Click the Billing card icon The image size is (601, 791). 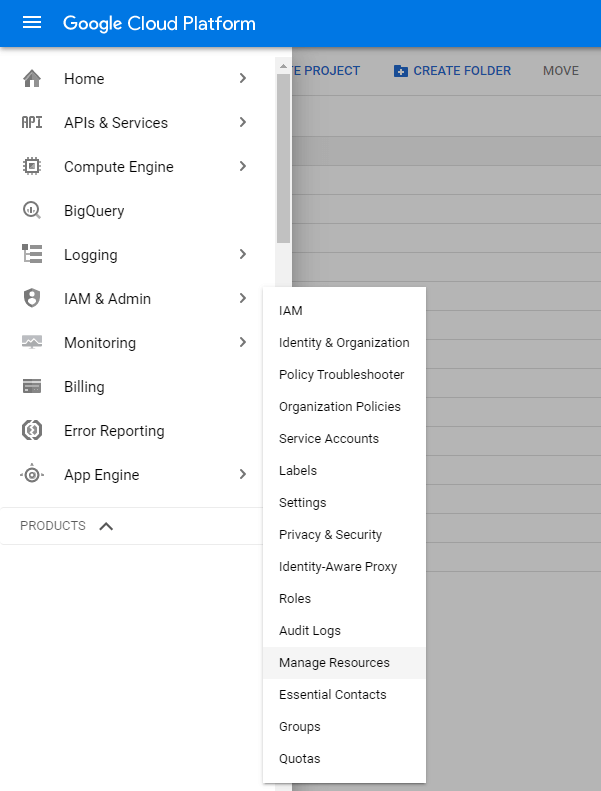32,387
